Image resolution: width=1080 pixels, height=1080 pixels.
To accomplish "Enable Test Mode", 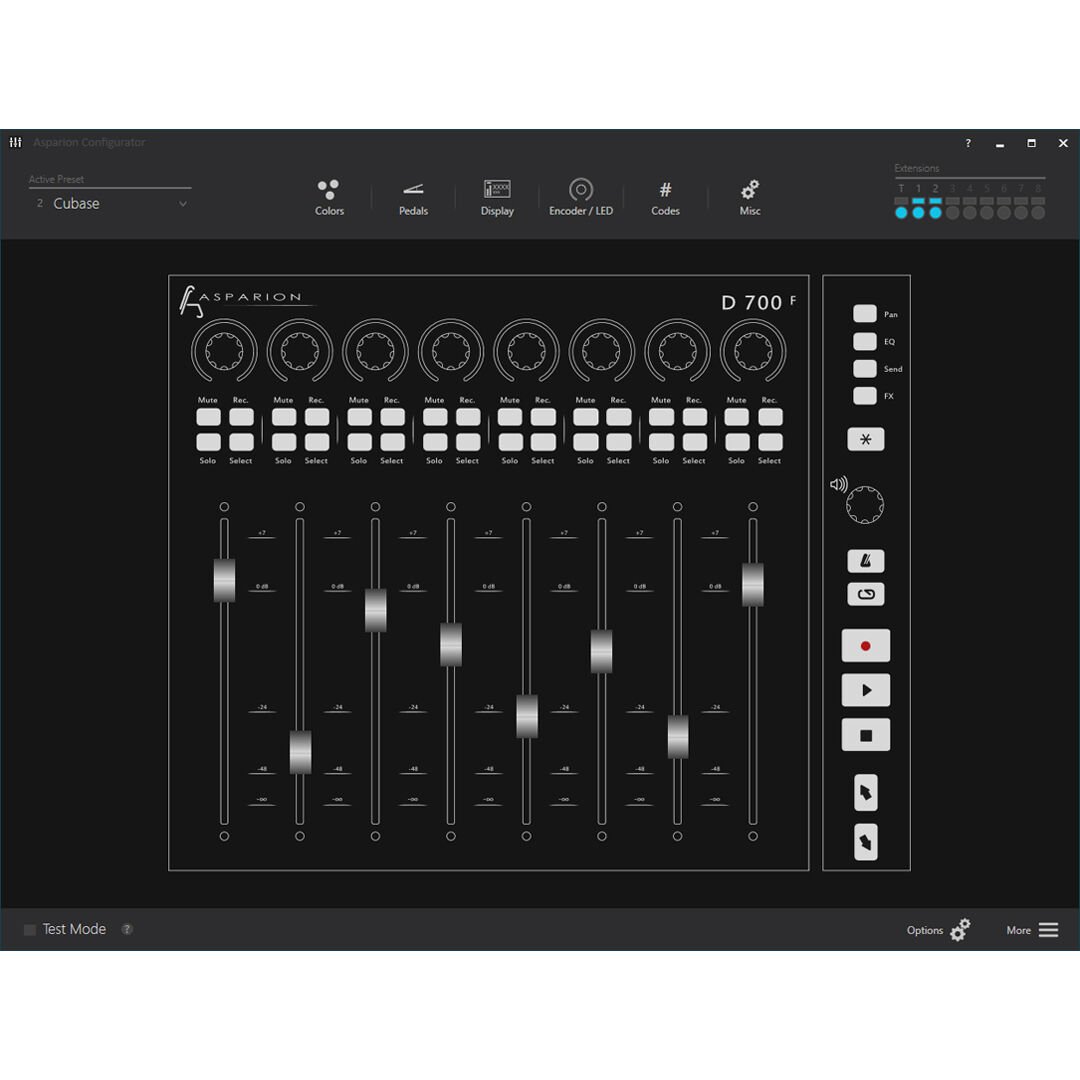I will click(29, 929).
